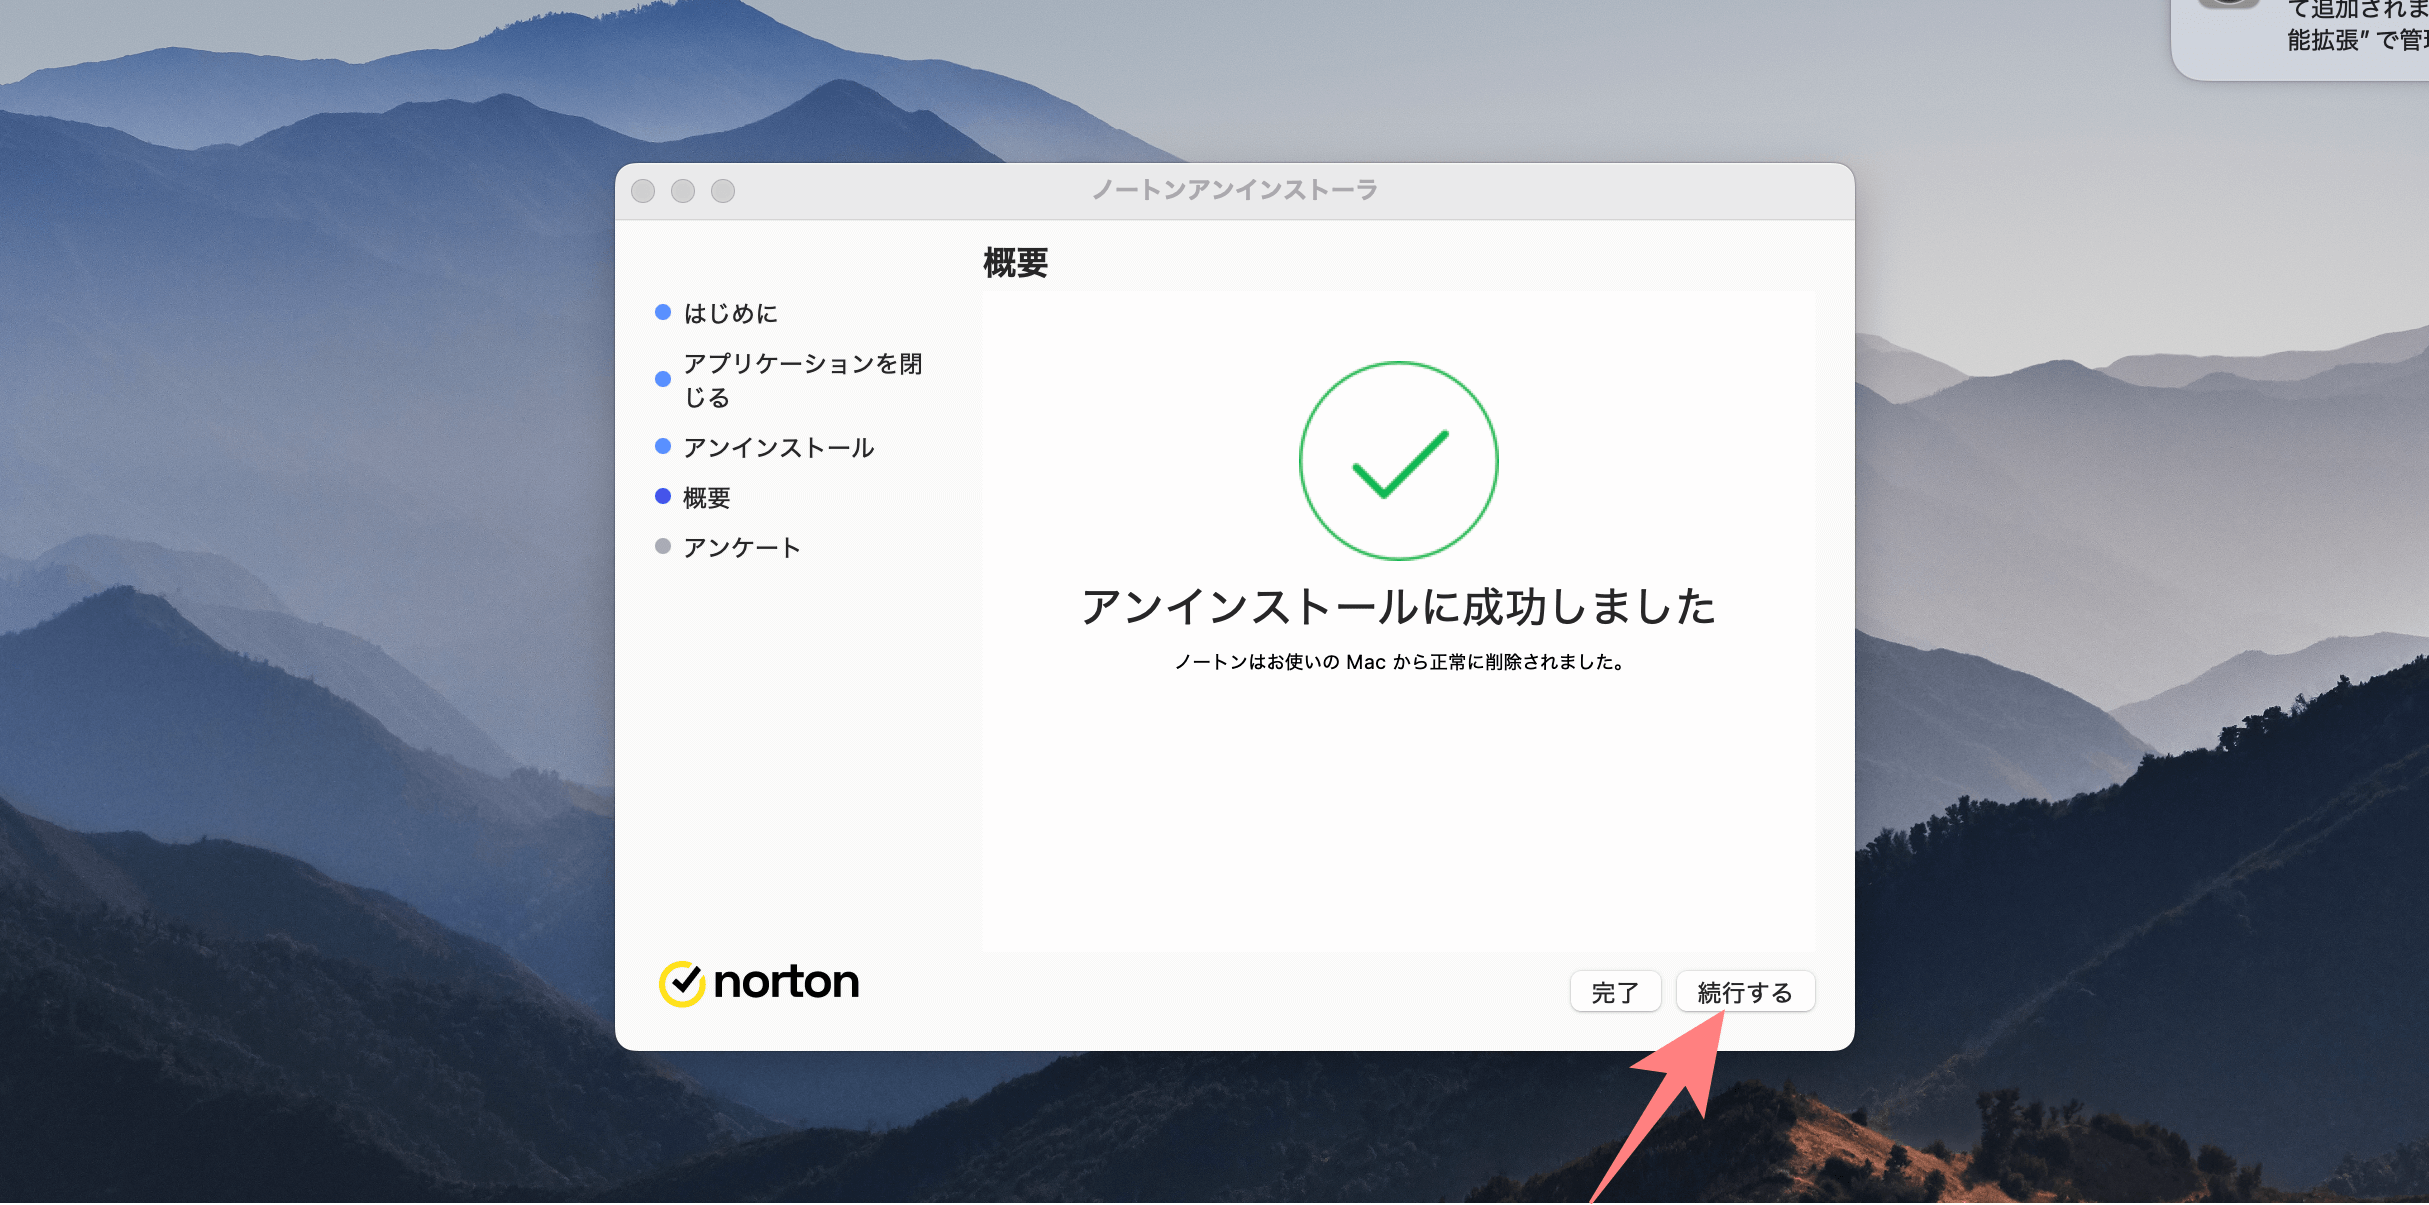The image size is (2429, 1205).
Task: Click the ノートンはお使いの Mac から正常に削除されました text
Action: (x=1398, y=662)
